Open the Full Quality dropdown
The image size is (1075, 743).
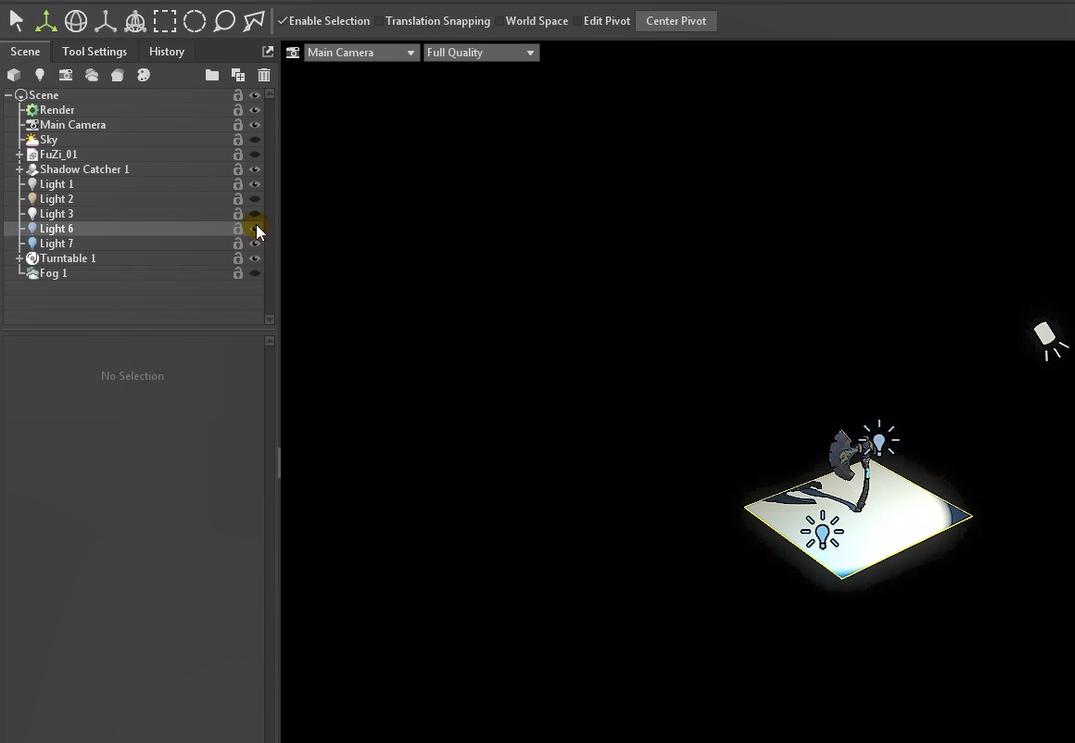pyautogui.click(x=481, y=53)
